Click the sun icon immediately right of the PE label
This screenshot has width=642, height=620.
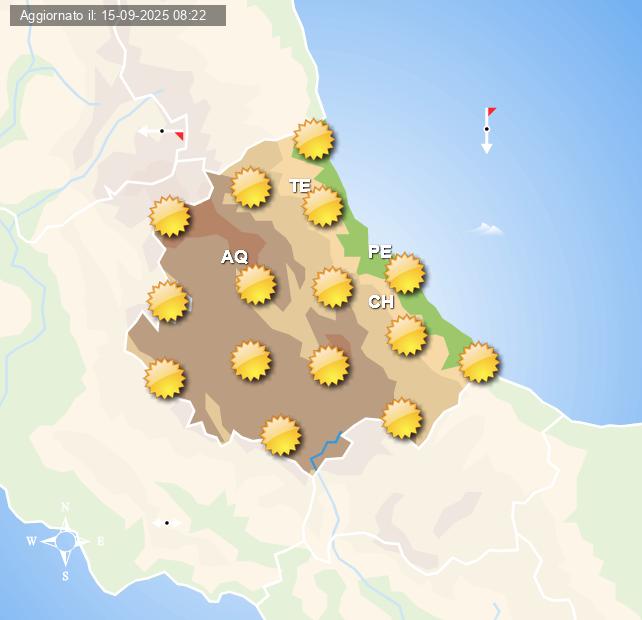pyautogui.click(x=405, y=273)
